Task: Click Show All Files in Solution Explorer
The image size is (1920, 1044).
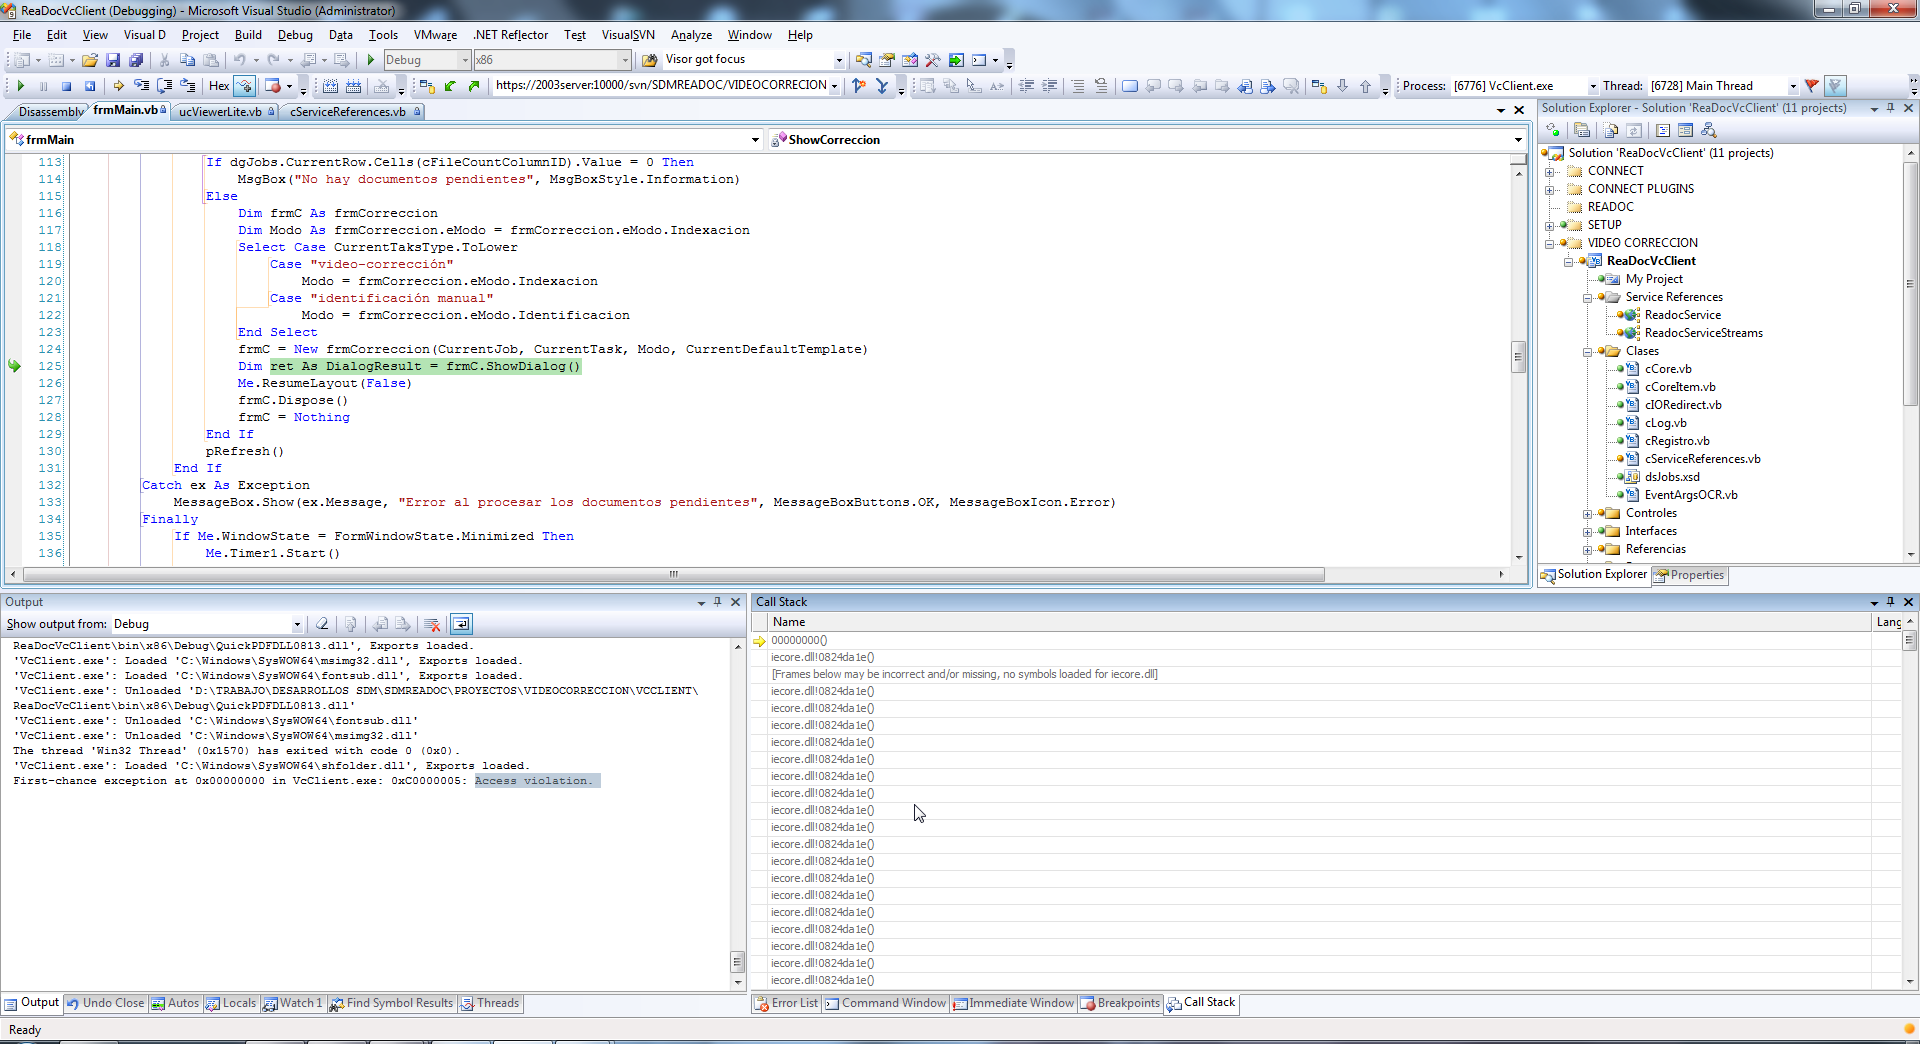Action: (1611, 130)
